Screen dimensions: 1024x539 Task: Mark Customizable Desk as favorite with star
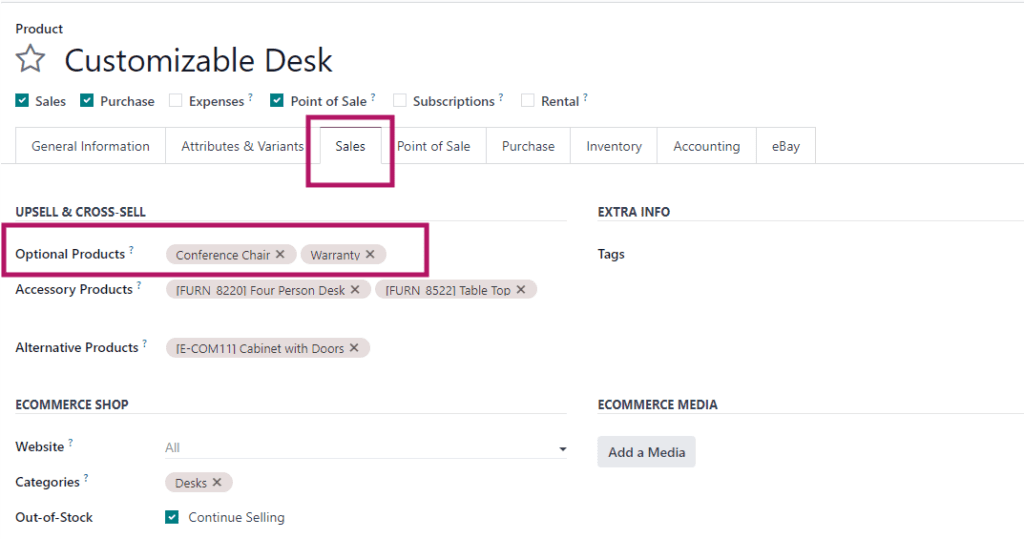[x=31, y=60]
